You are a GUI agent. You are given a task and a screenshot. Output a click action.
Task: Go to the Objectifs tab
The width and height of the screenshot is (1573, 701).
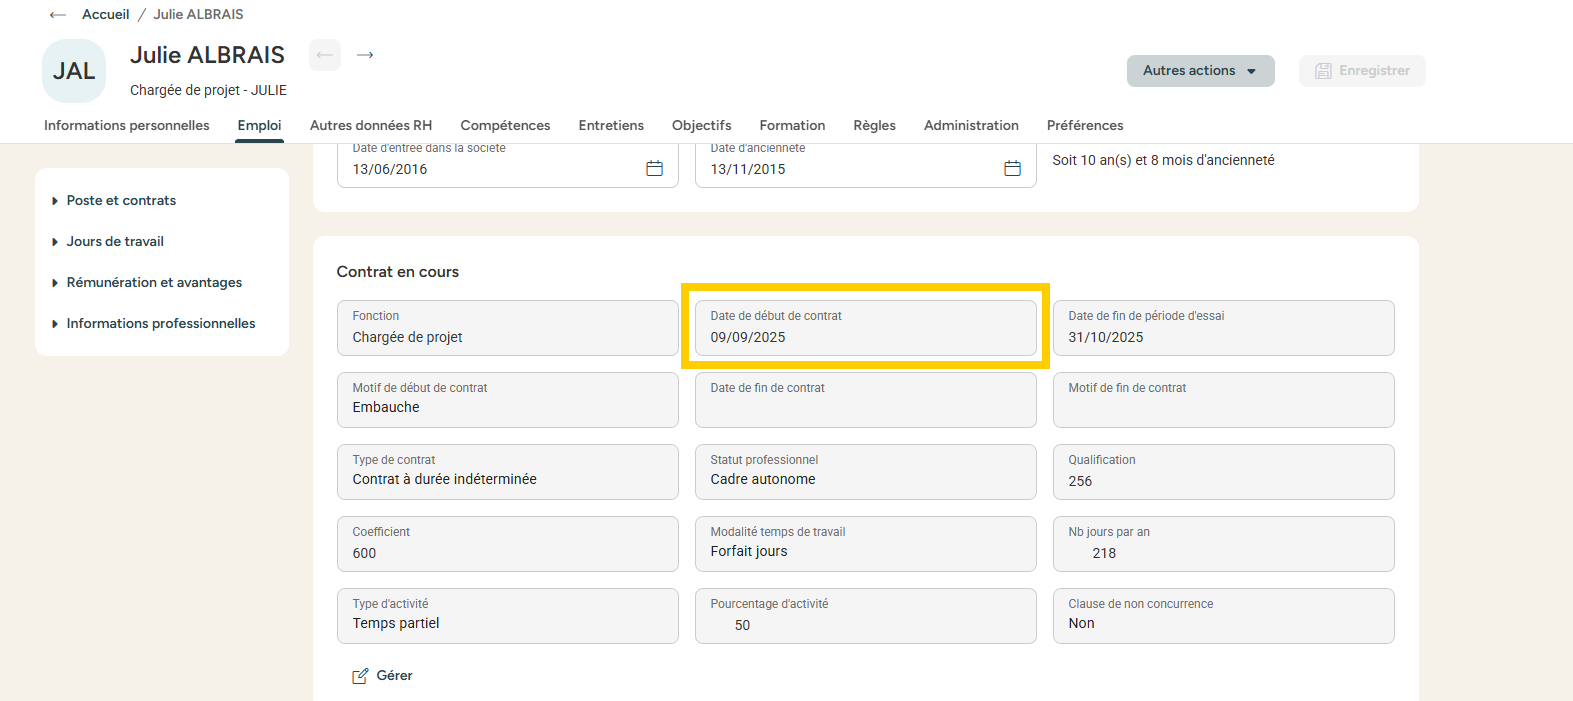coord(702,125)
